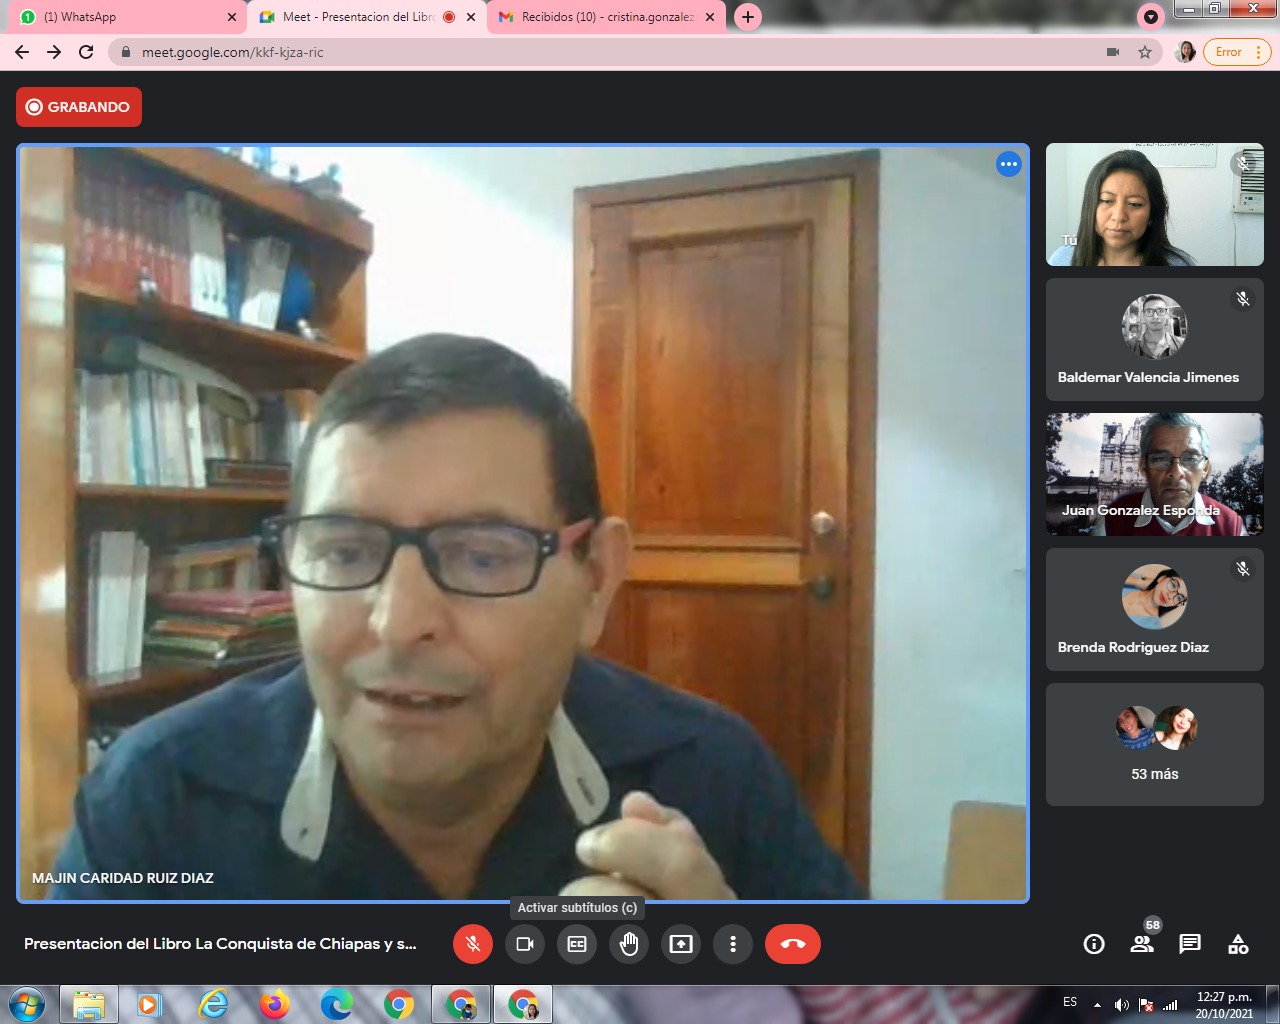This screenshot has height=1024, width=1280.
Task: View site information lock icon
Action: (126, 52)
